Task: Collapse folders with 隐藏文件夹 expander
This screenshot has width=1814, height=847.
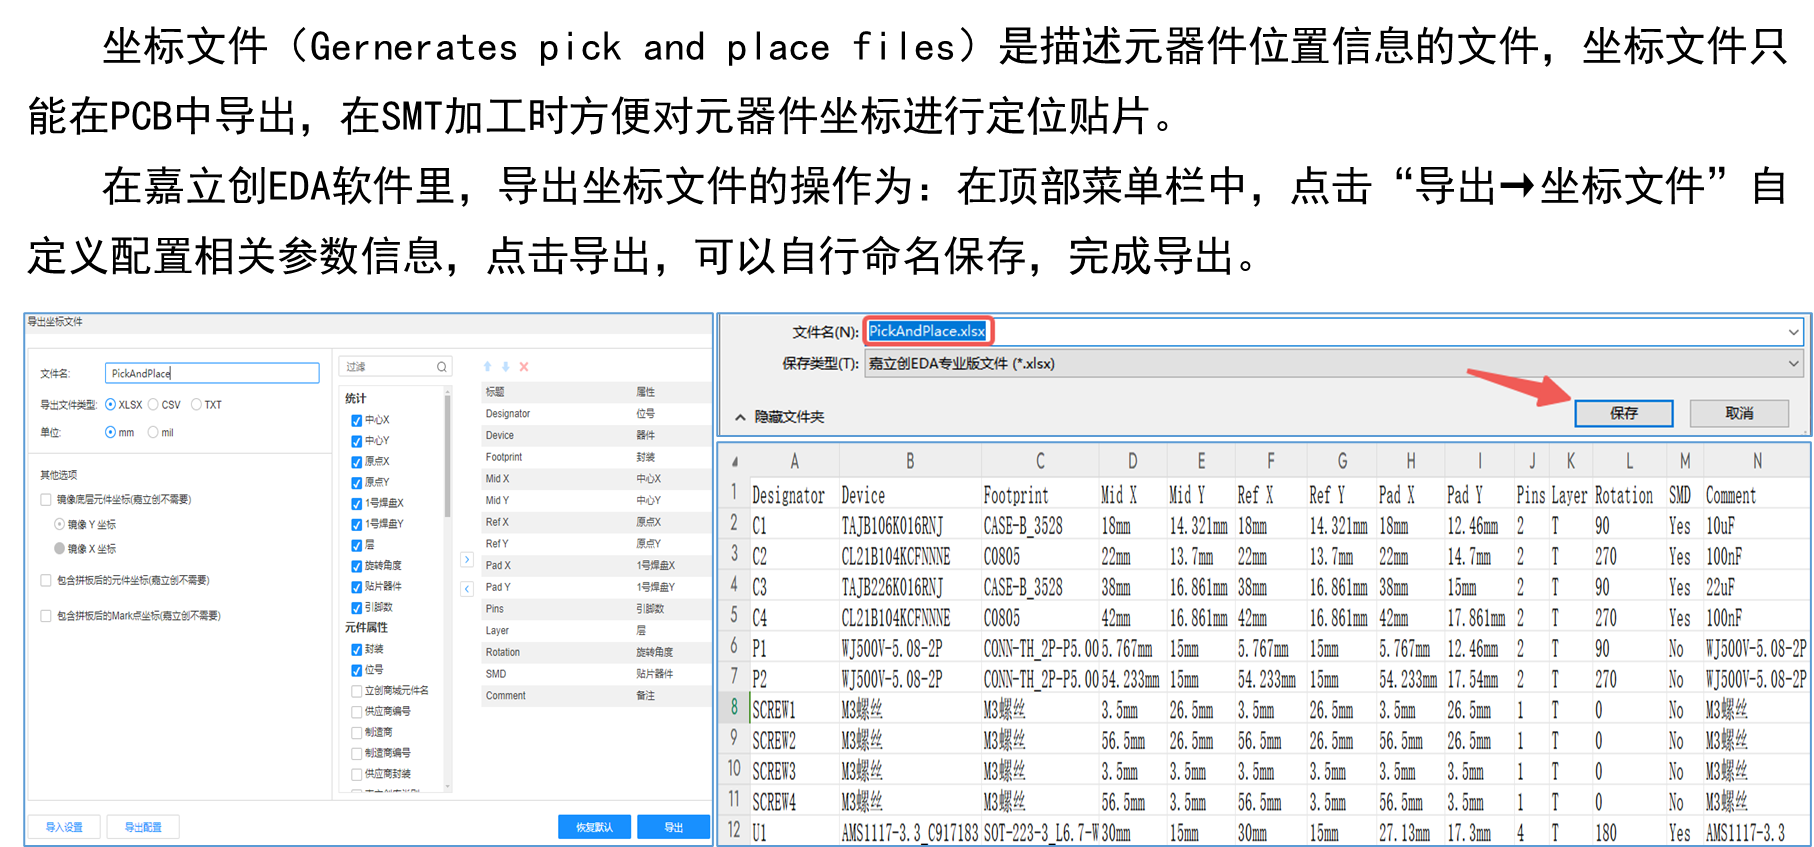Action: [x=780, y=417]
